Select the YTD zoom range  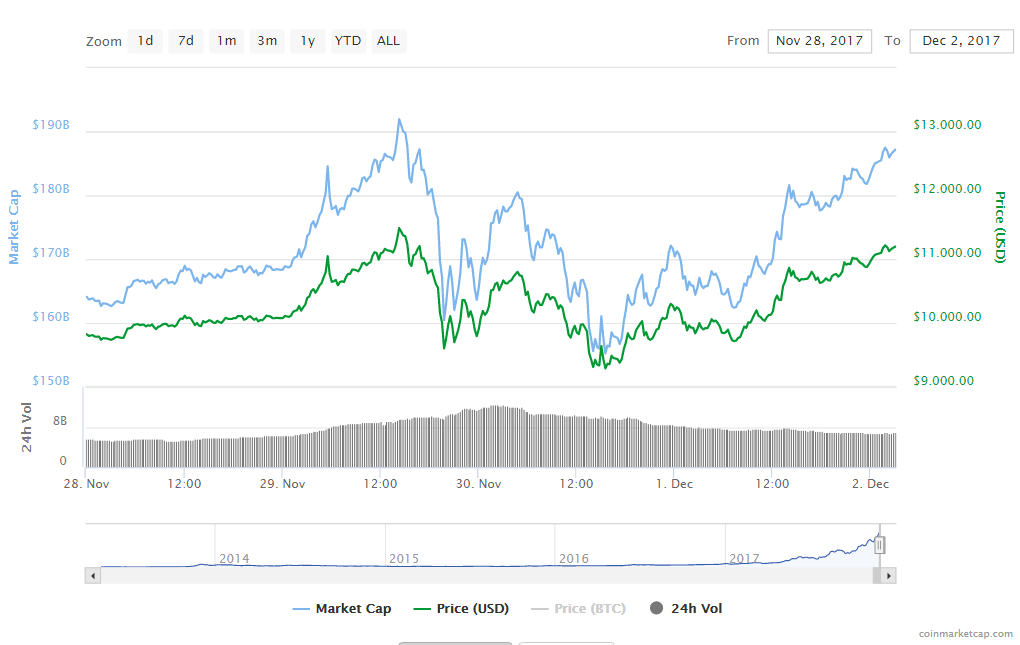[347, 41]
